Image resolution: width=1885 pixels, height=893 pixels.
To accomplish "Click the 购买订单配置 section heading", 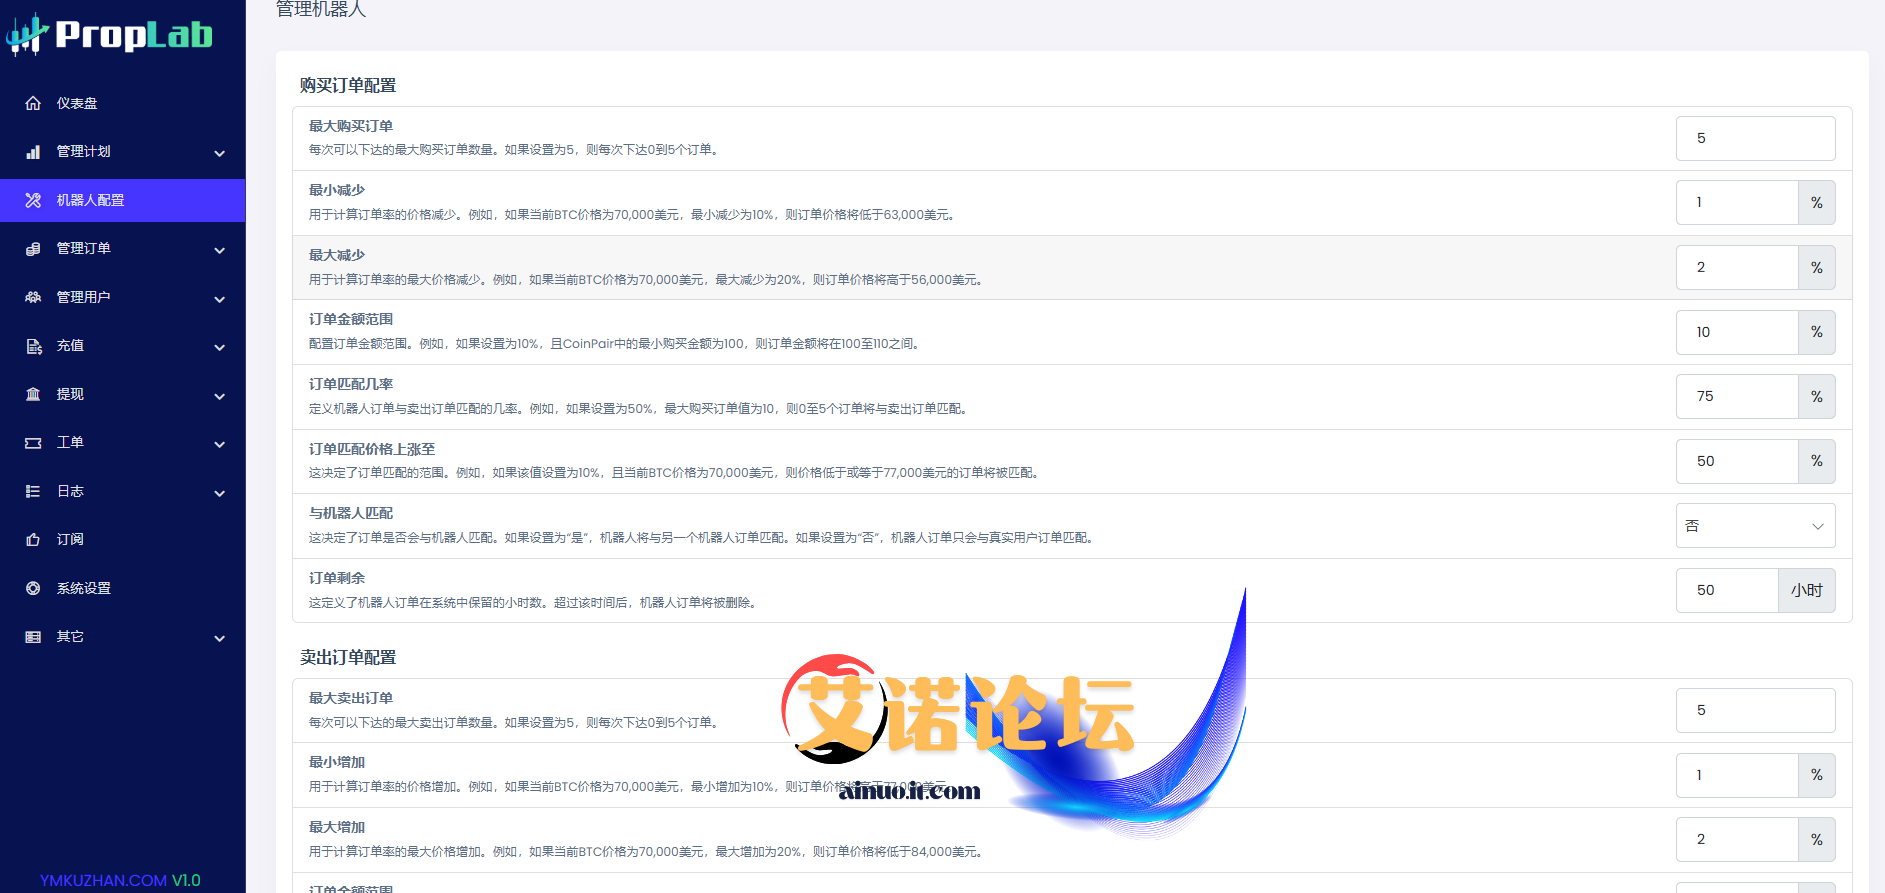I will pos(348,85).
